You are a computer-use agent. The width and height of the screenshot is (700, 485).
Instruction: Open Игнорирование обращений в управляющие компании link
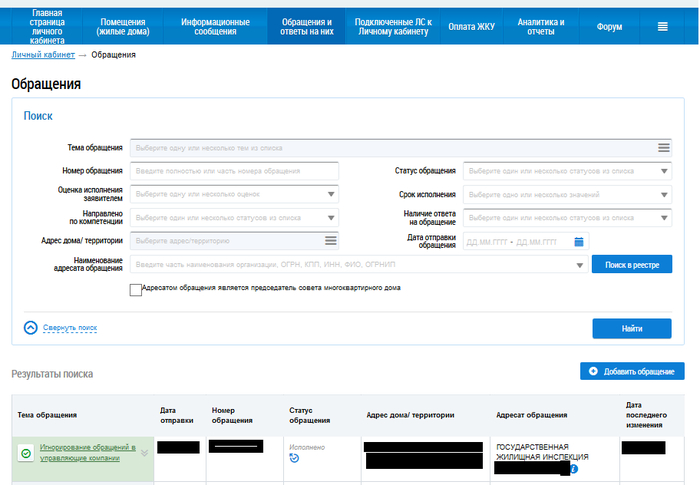tap(88, 453)
